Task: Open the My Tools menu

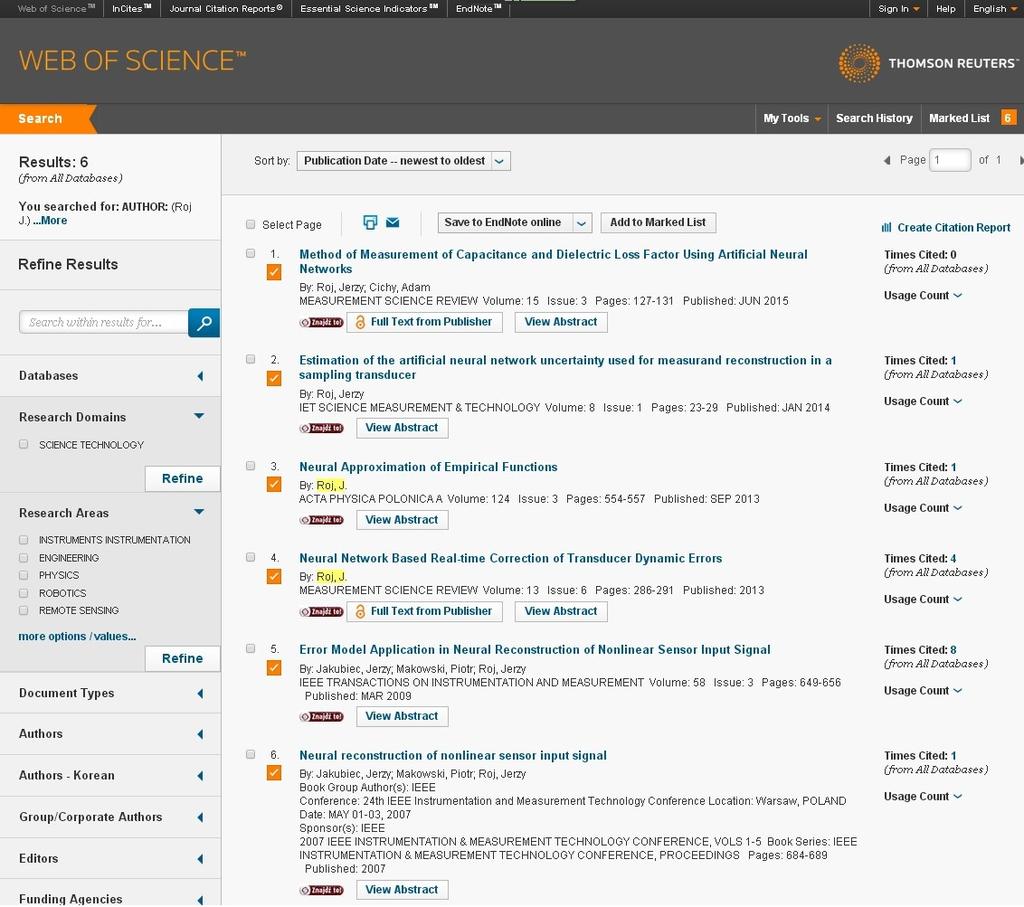Action: (x=792, y=118)
